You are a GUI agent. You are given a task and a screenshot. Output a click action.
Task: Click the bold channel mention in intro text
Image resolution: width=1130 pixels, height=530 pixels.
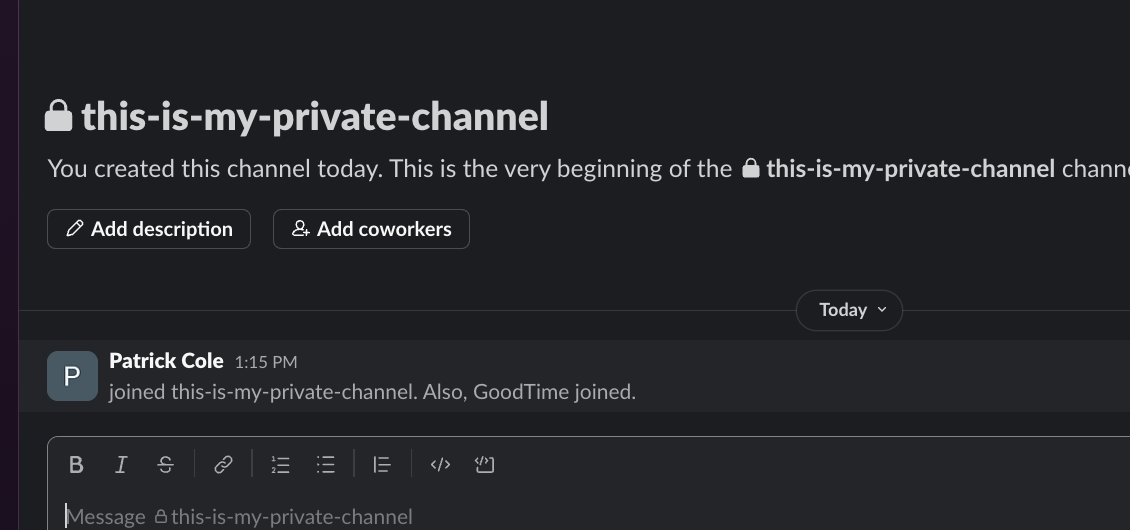[910, 168]
